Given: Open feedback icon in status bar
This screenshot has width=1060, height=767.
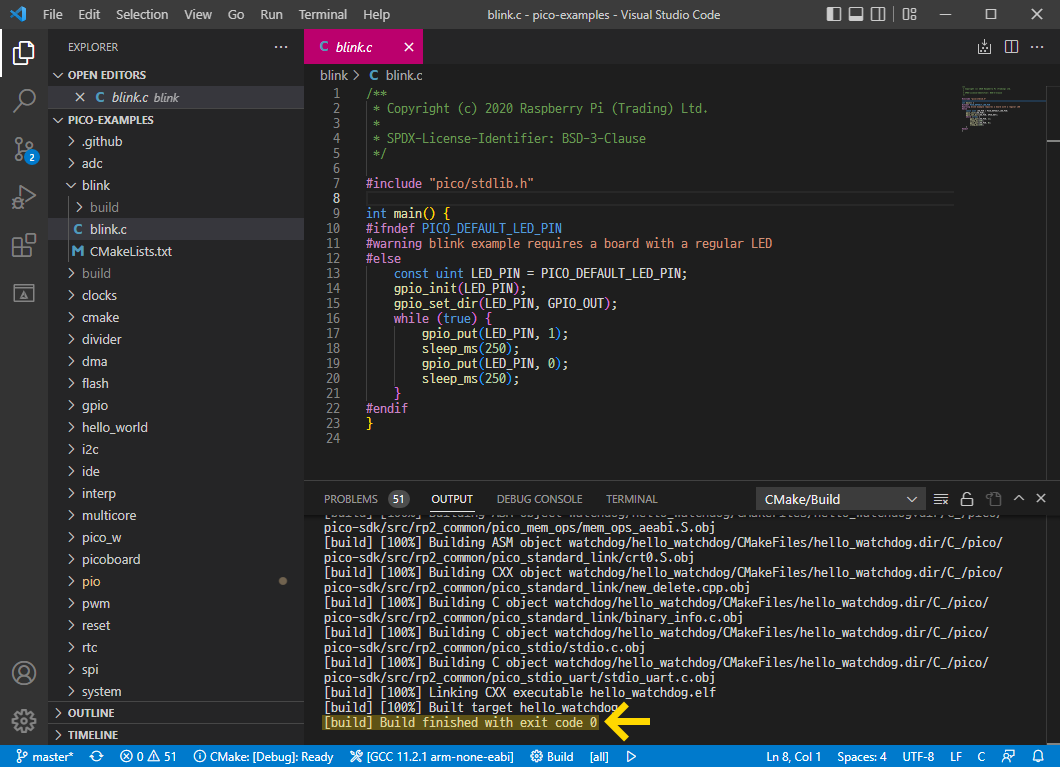Looking at the screenshot, I should click(x=1008, y=756).
